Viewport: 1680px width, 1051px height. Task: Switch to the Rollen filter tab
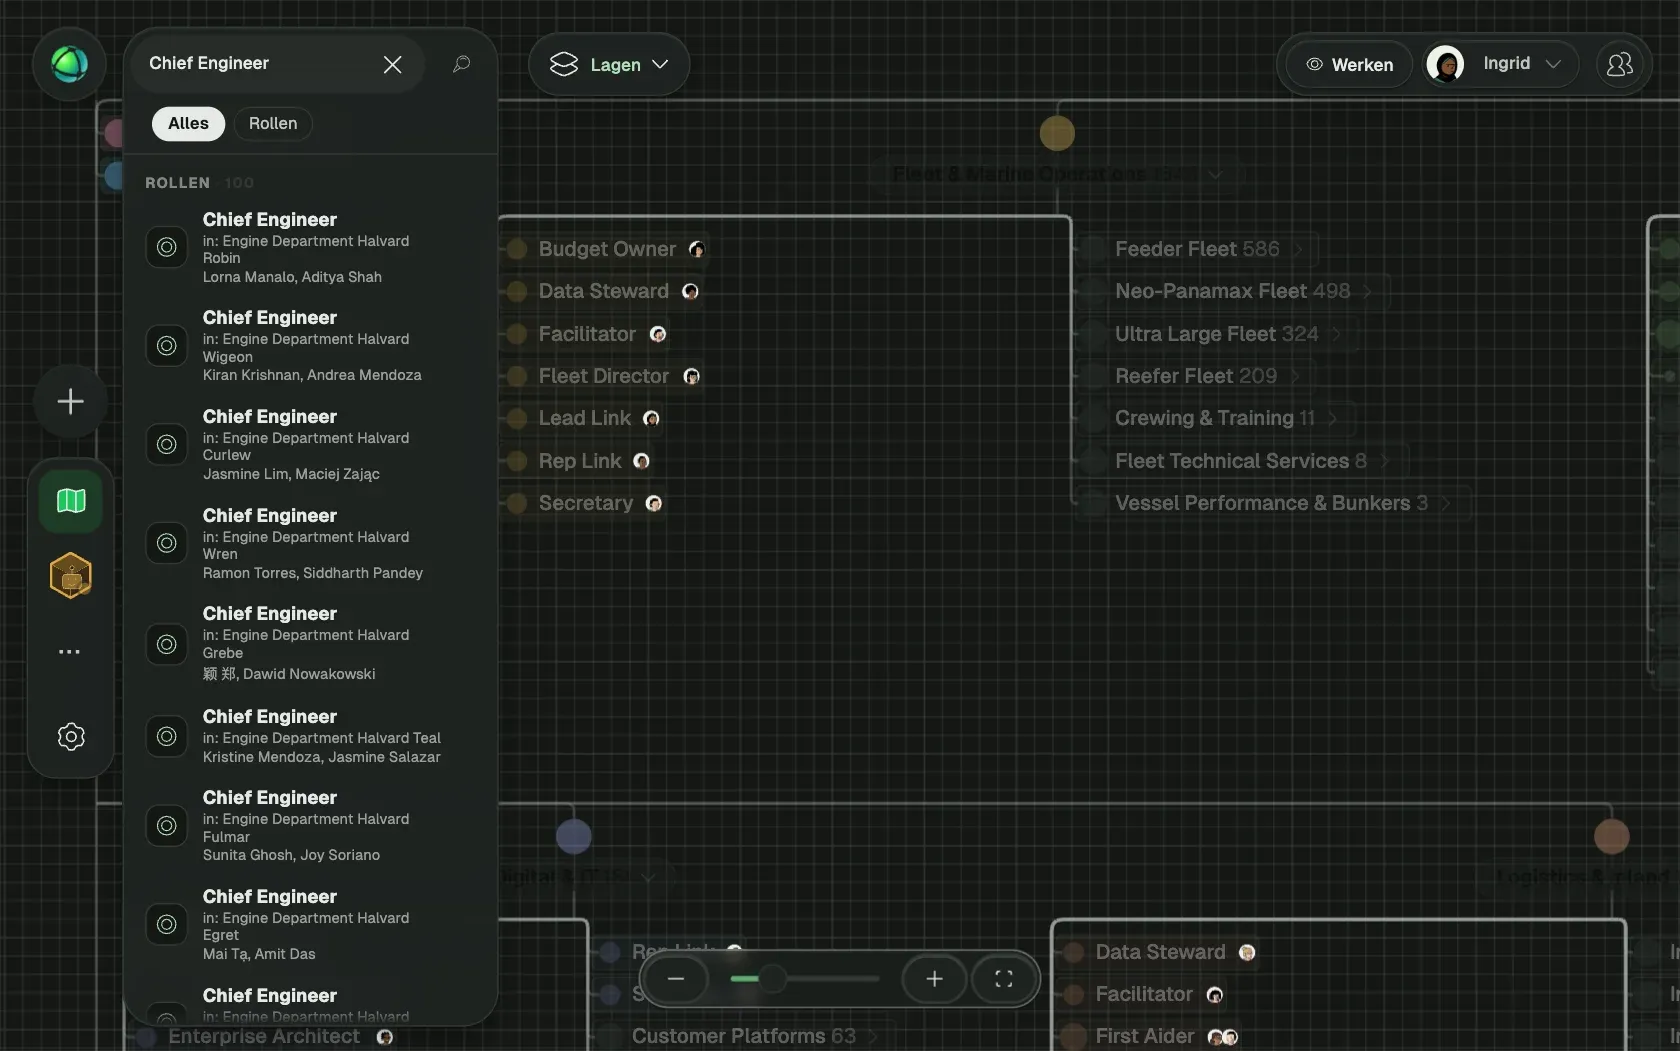273,123
